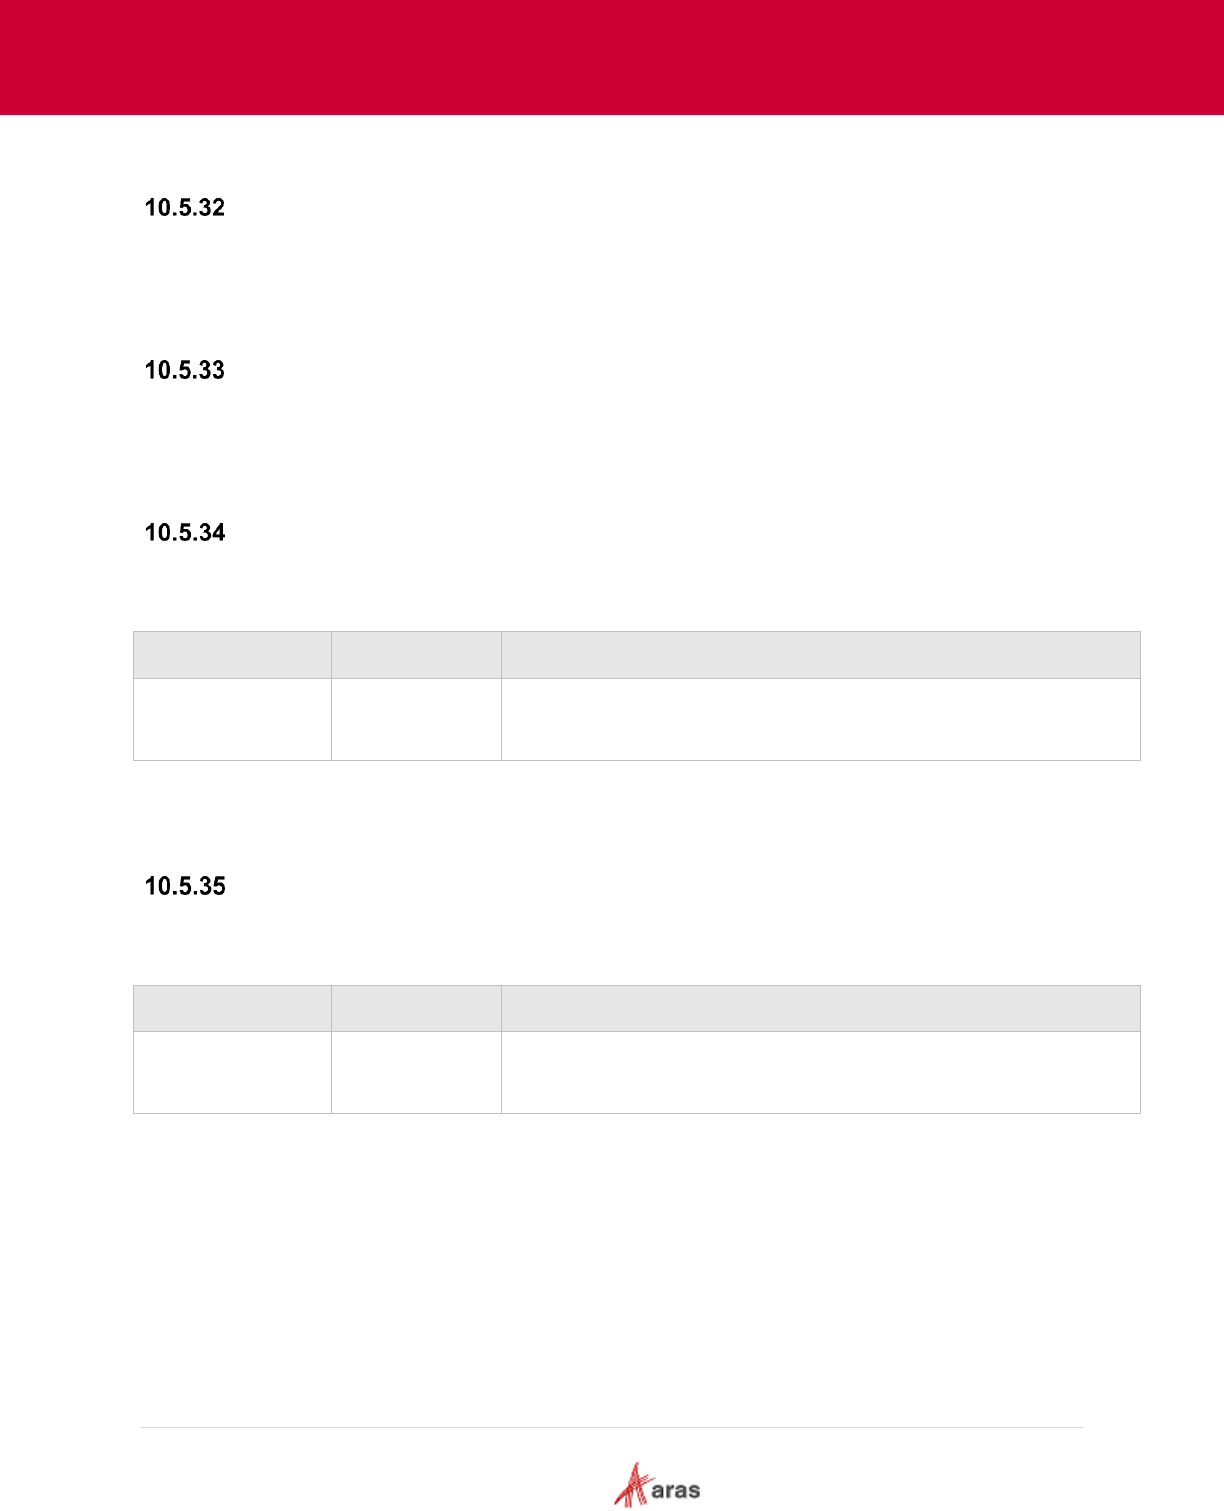This screenshot has height=1511, width=1224.
Task: Select middle header cell of table under 10.5.34
Action: 416,655
